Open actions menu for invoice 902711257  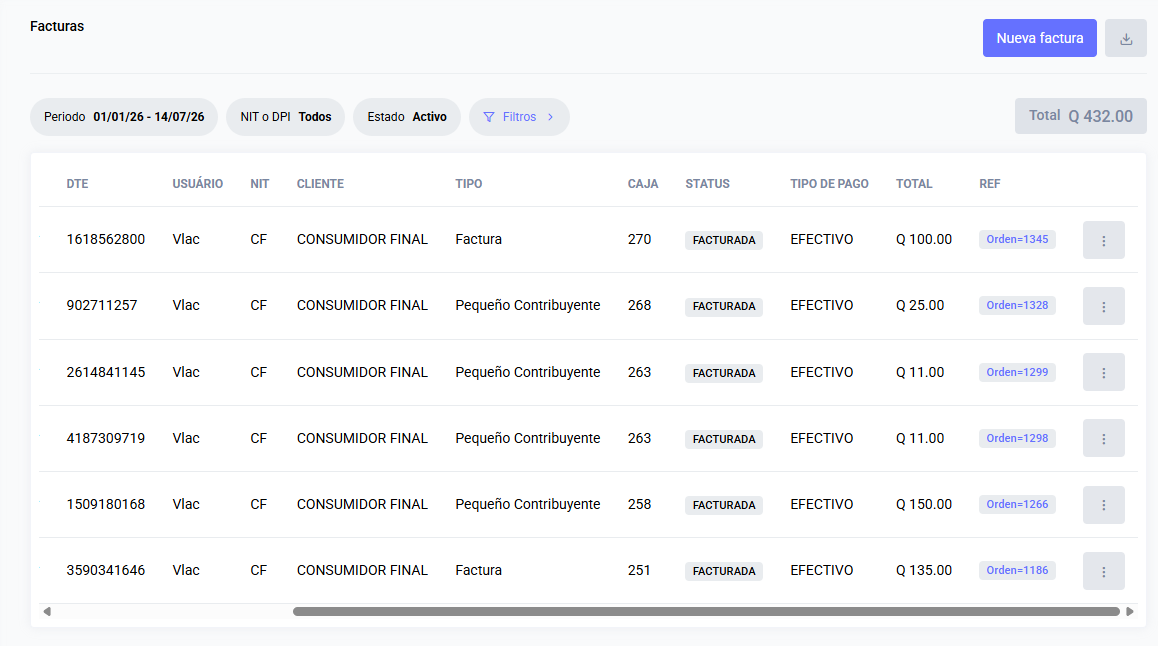(1103, 306)
